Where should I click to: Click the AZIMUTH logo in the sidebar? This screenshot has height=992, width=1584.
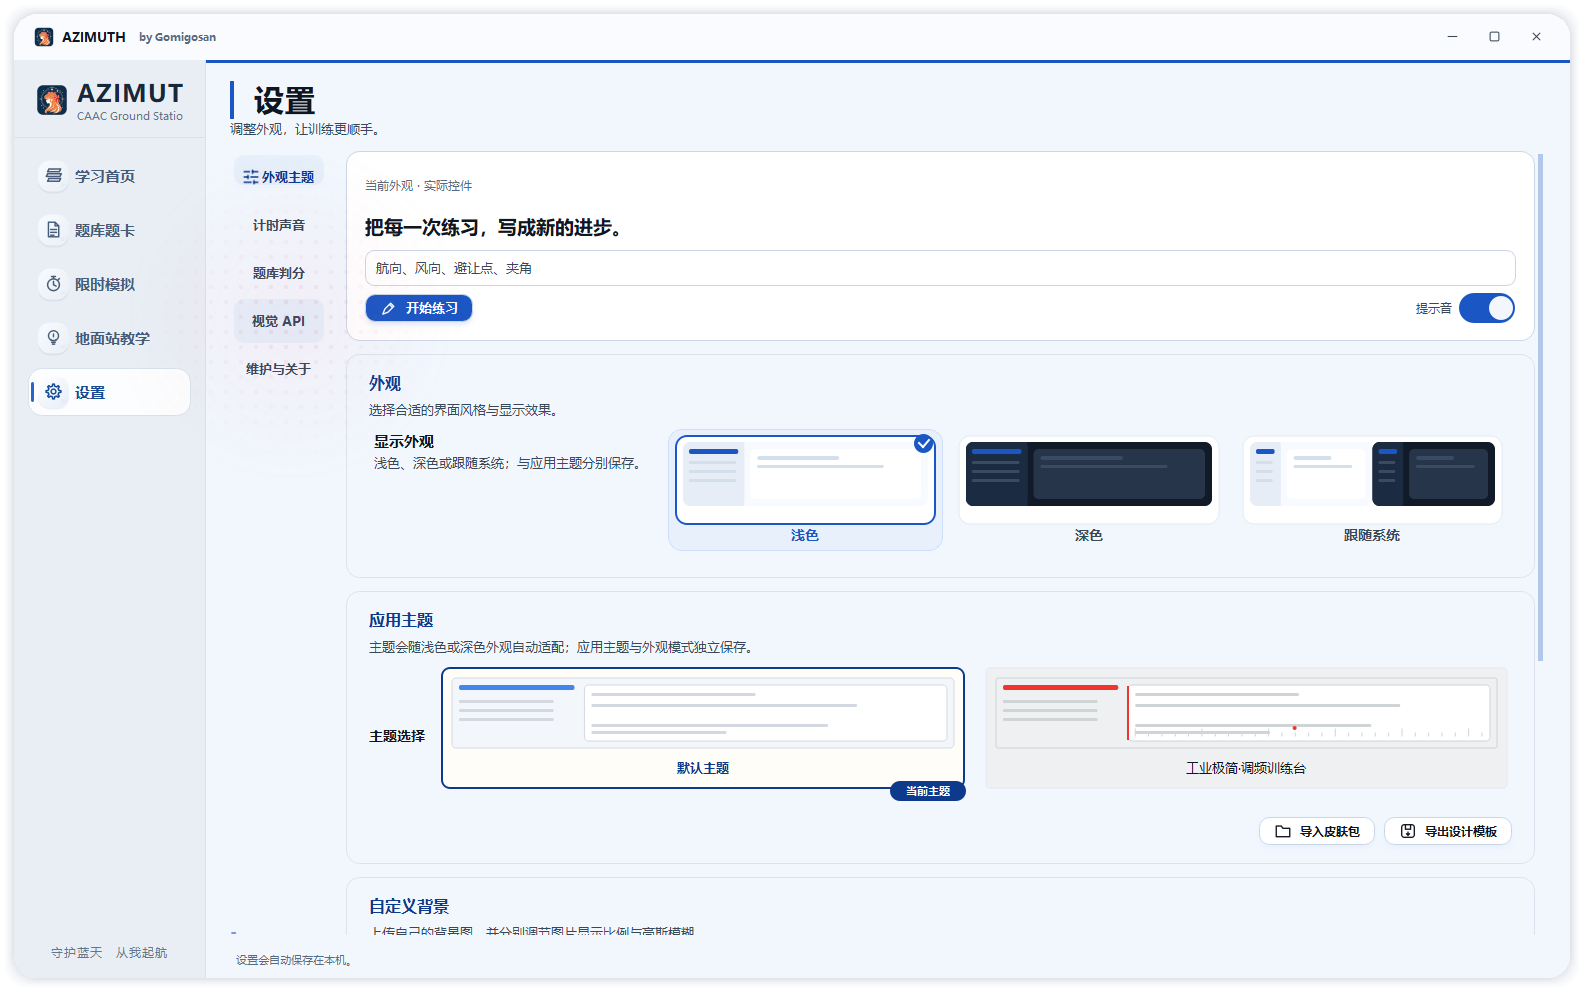(52, 100)
